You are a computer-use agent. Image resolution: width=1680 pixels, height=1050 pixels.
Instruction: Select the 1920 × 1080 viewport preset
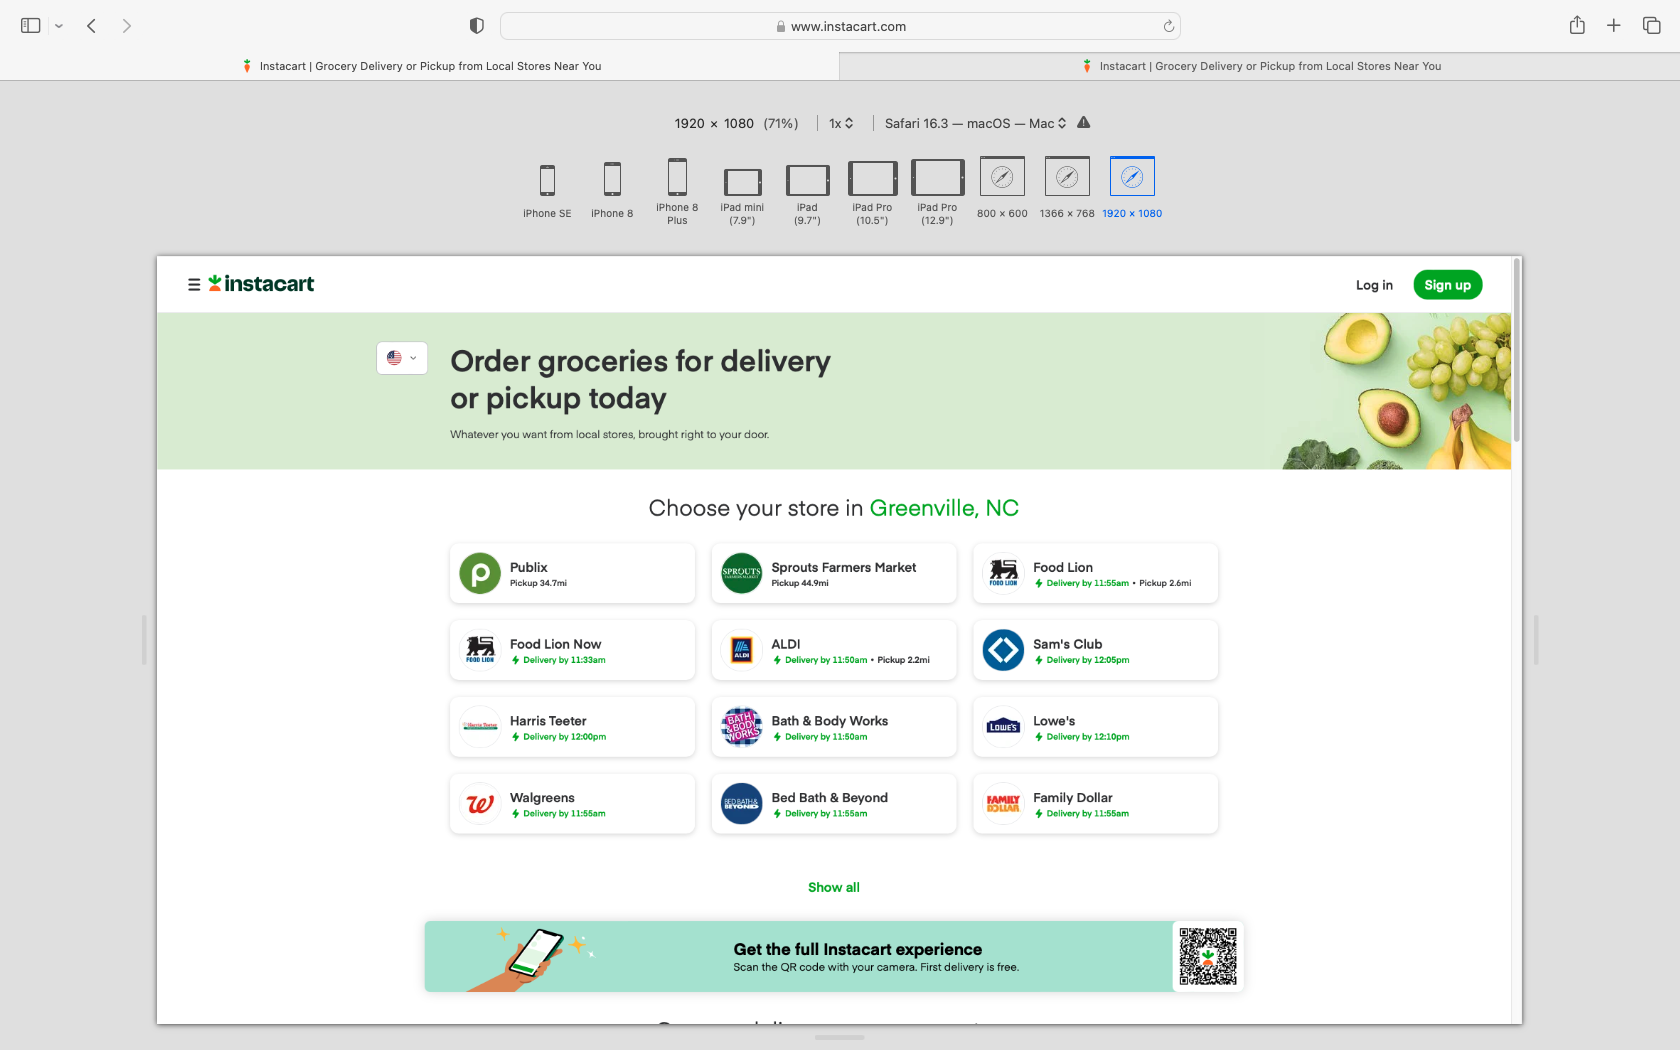[x=1132, y=188]
